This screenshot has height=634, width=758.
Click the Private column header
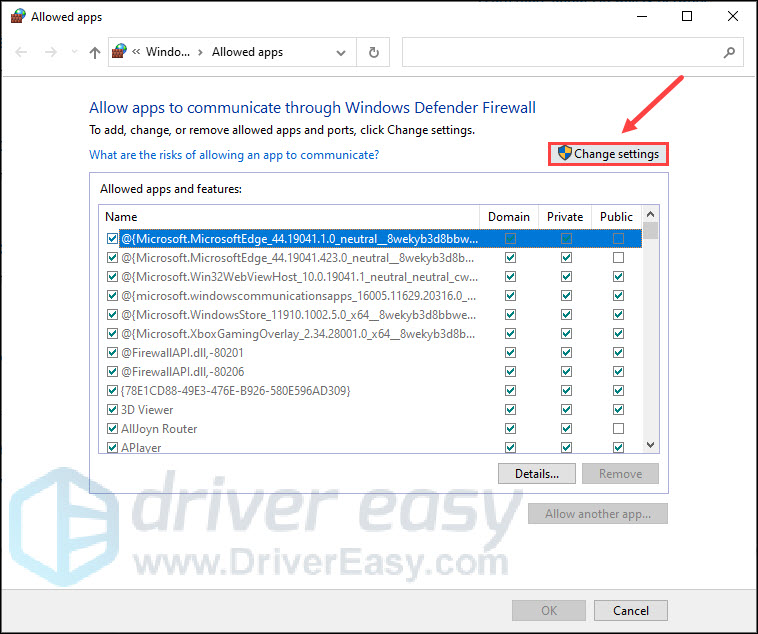point(565,217)
